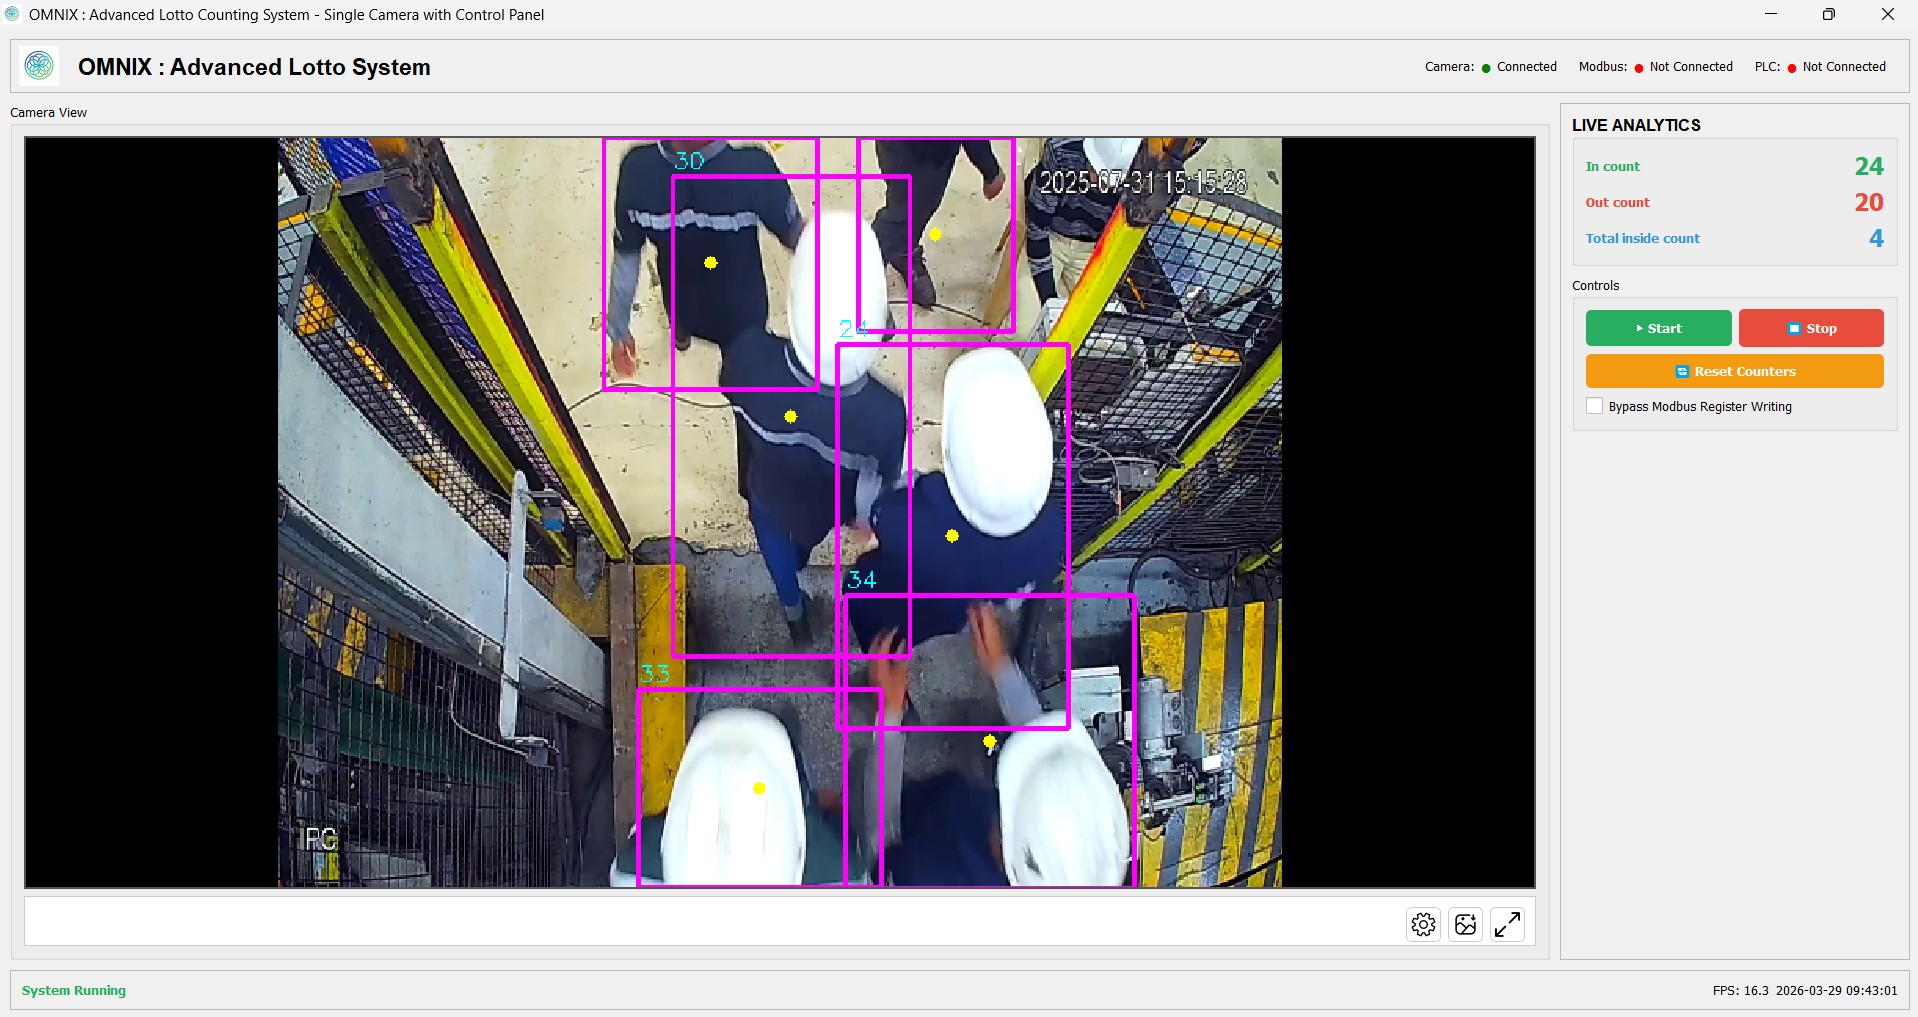This screenshot has height=1017, width=1918.
Task: Click inside the empty bar below camera view
Action: tap(700, 921)
